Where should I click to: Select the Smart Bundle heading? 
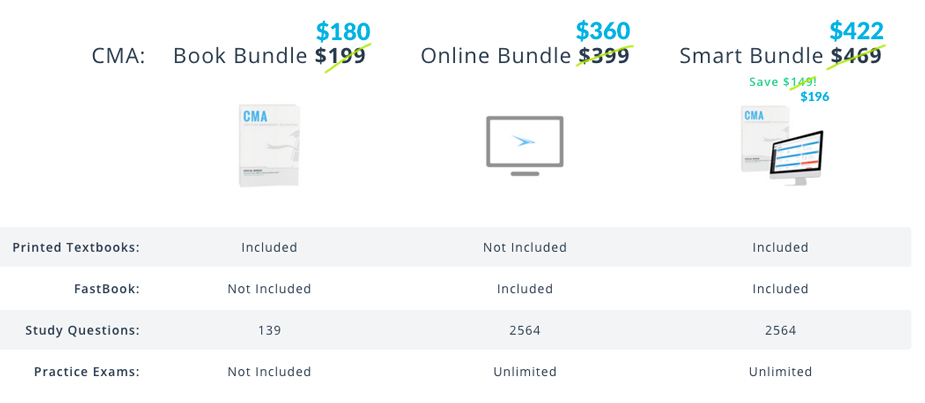tap(752, 56)
